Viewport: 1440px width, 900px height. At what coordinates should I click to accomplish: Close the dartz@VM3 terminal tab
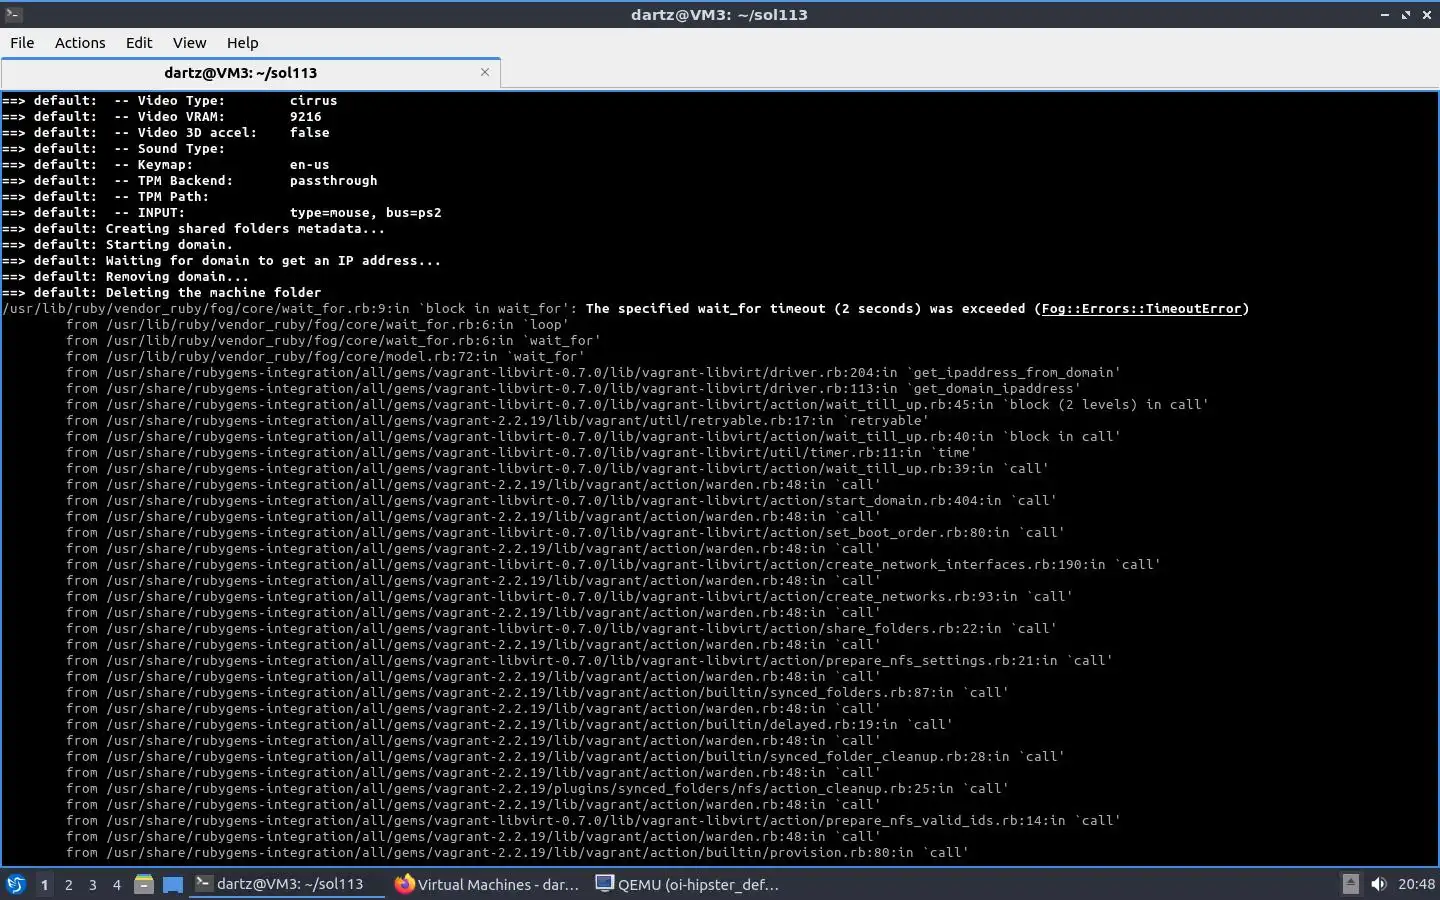pos(485,72)
